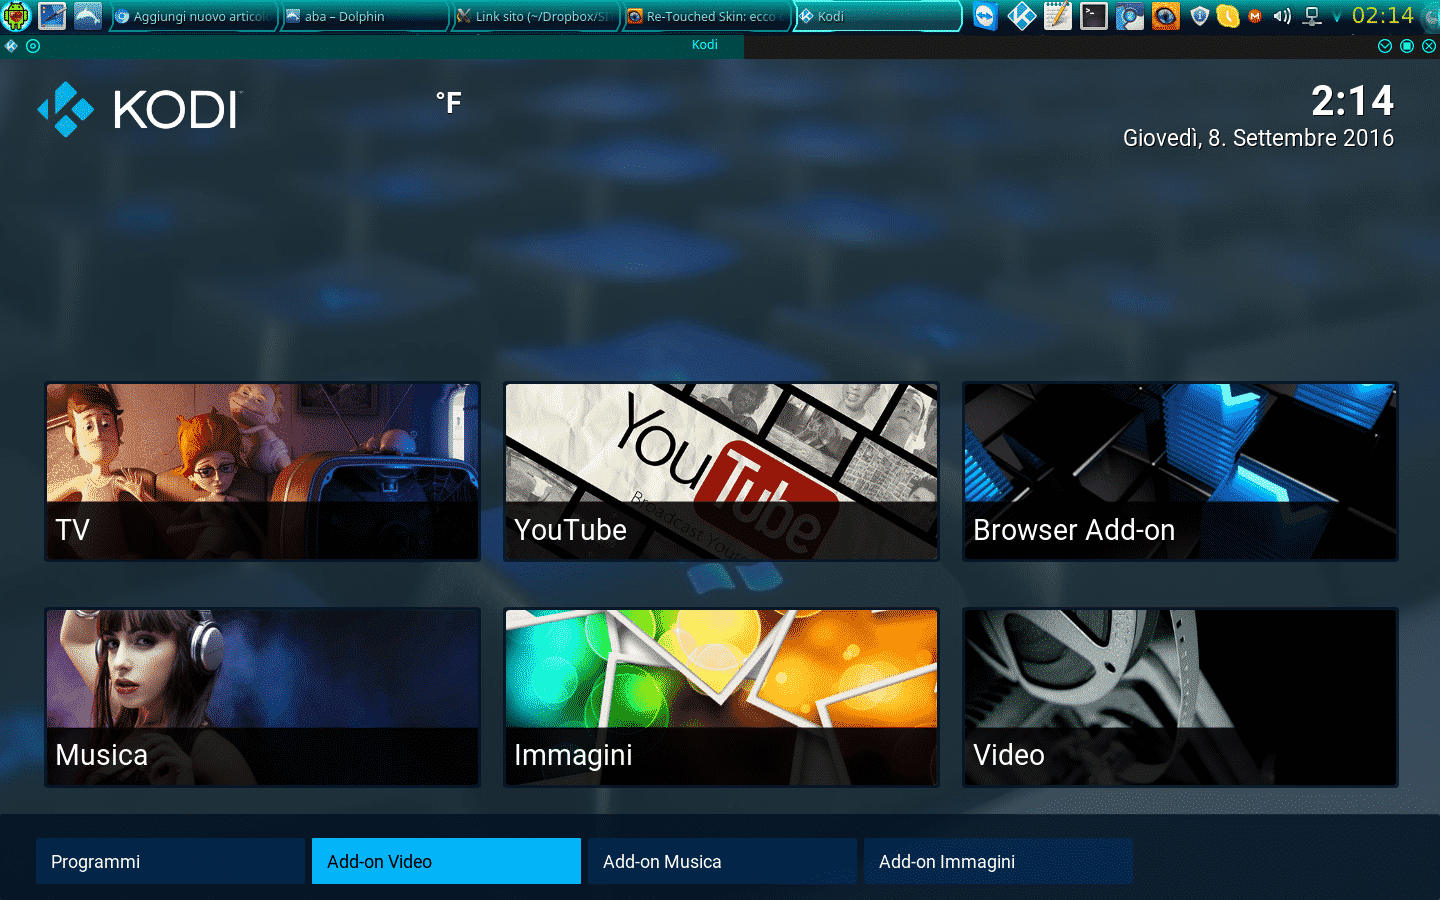The width and height of the screenshot is (1440, 900).
Task: Close the Kodi window
Action: (x=1428, y=46)
